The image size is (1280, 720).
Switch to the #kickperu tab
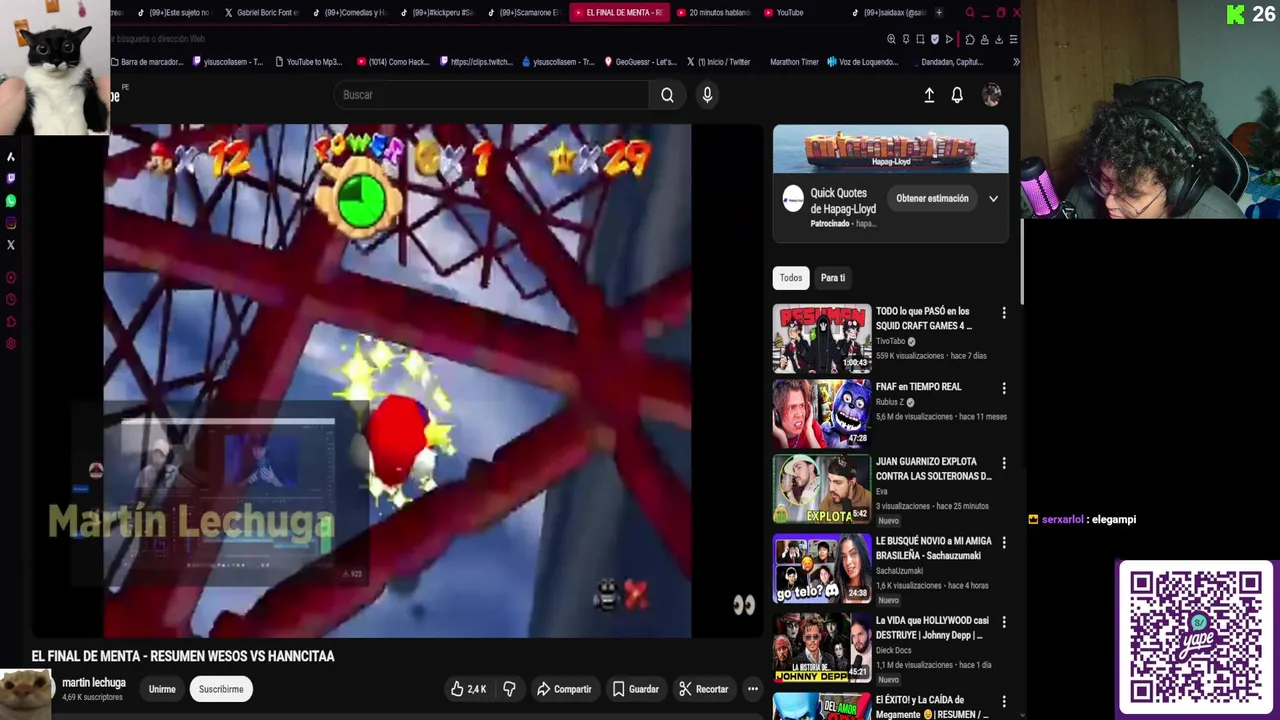[x=437, y=13]
